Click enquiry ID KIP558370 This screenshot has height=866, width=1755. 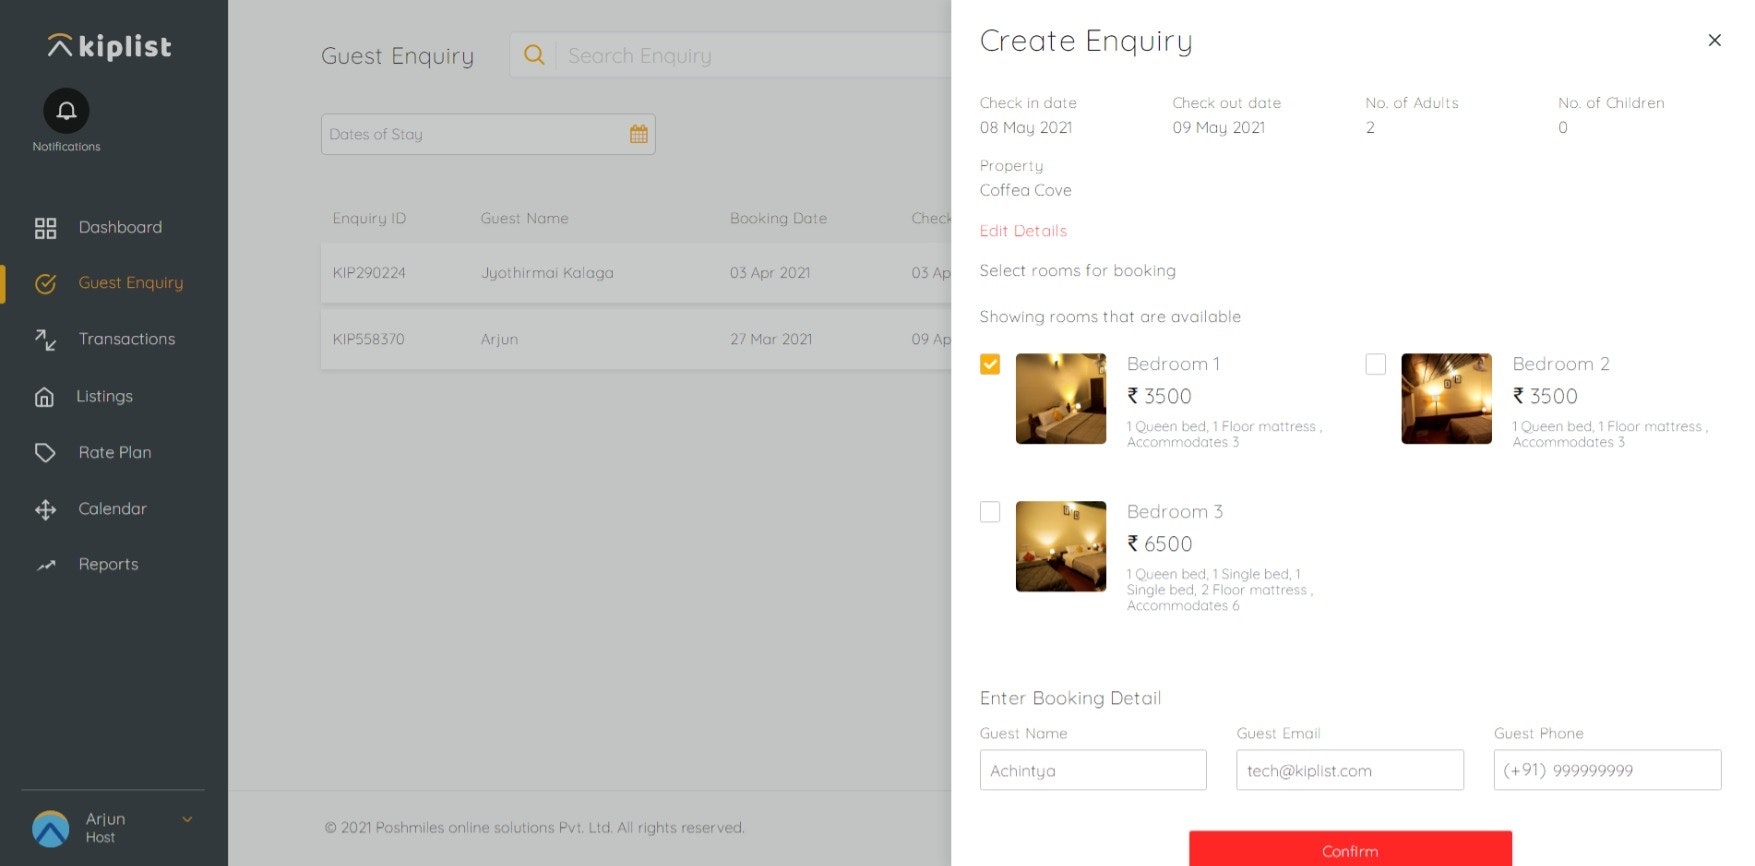(x=368, y=339)
